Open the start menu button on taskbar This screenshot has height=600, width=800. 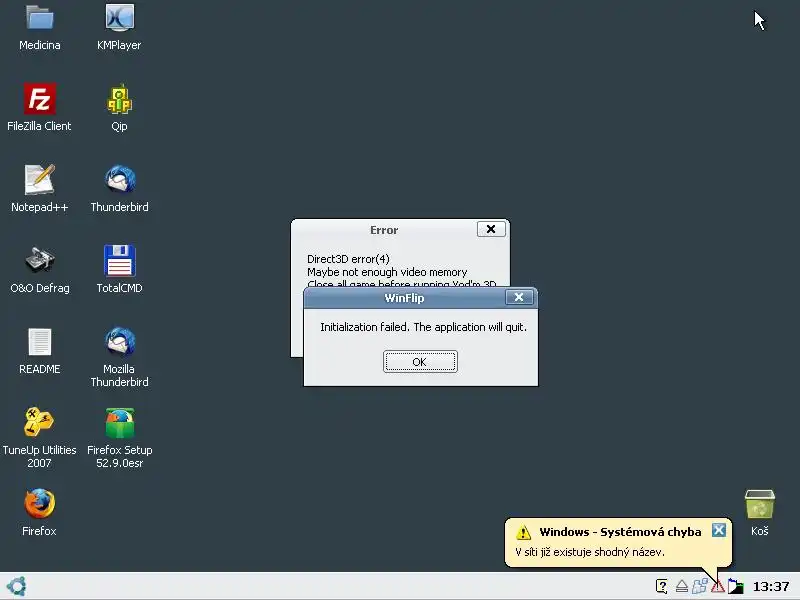coord(16,586)
